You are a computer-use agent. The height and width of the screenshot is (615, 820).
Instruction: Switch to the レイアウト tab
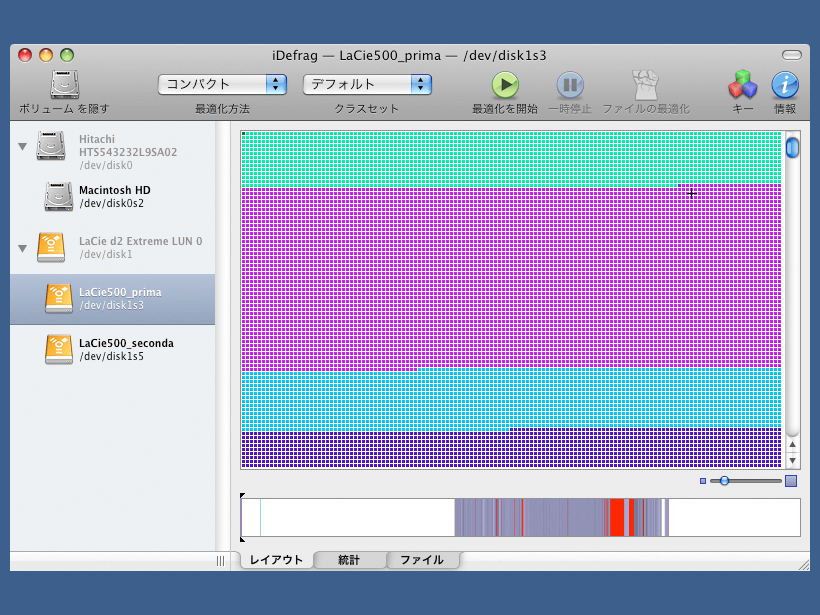point(276,560)
